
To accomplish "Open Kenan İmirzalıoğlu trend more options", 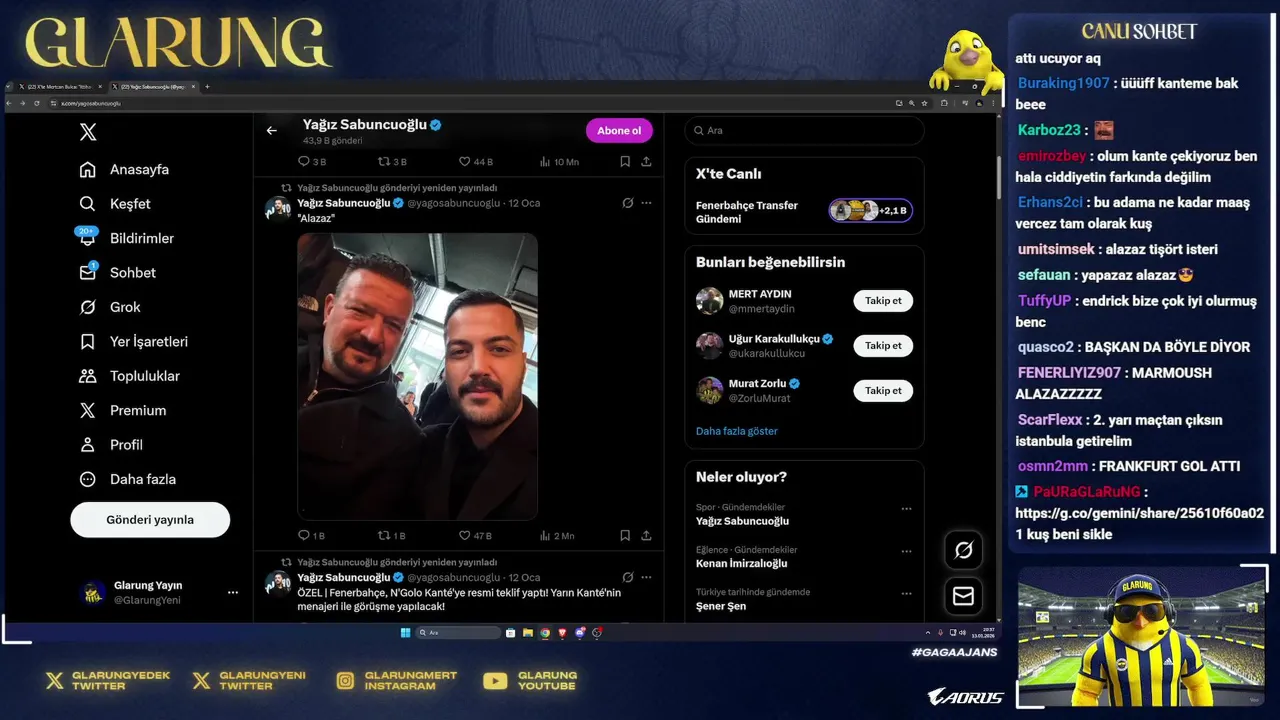I will pos(906,551).
